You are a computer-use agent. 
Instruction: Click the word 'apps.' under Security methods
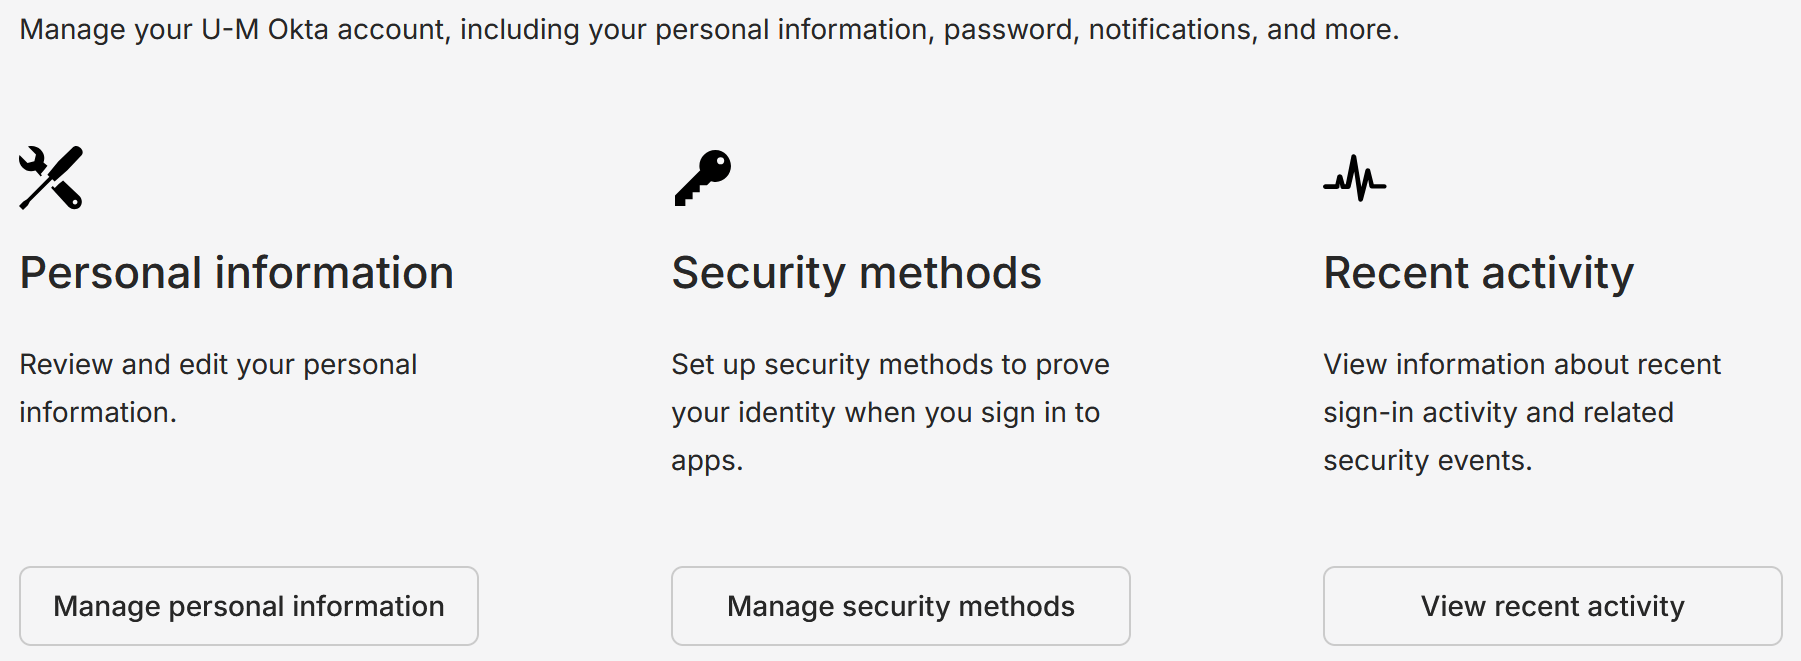(707, 460)
